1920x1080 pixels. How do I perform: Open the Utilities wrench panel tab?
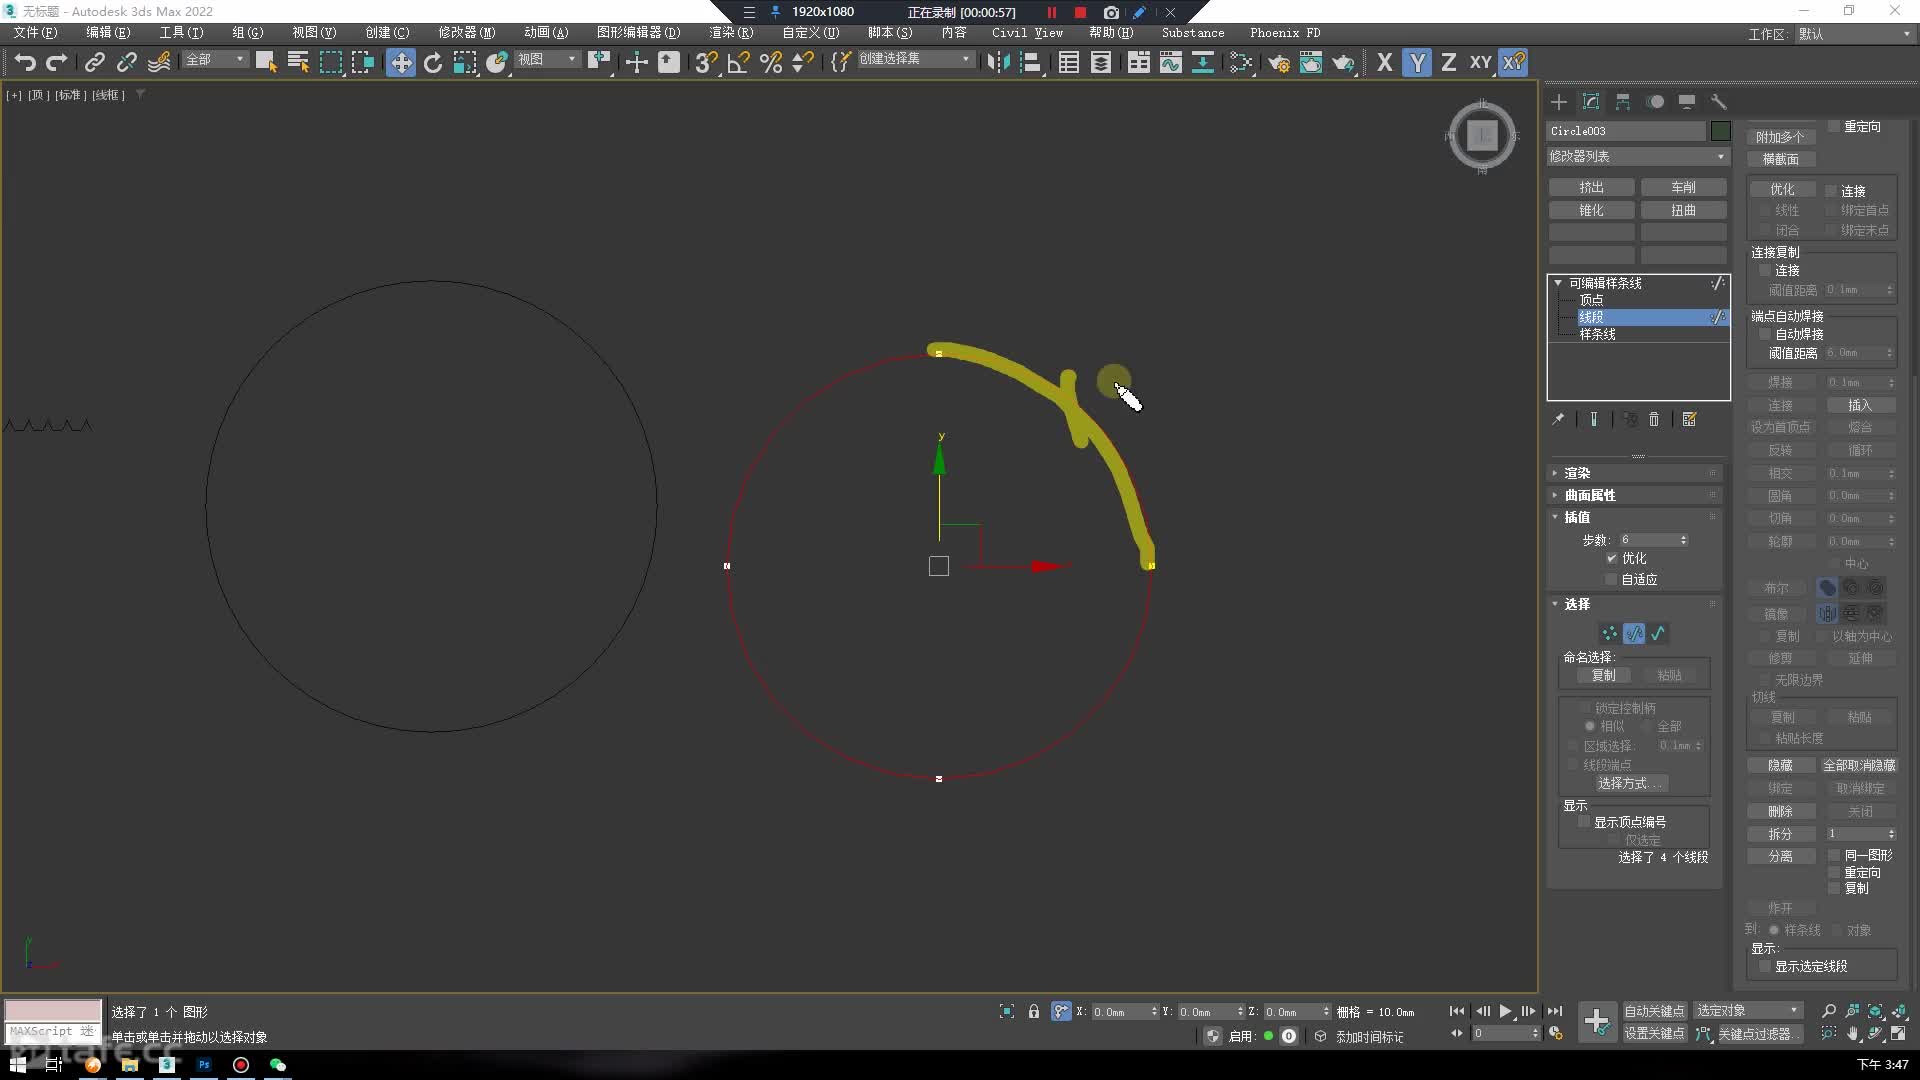(x=1719, y=102)
